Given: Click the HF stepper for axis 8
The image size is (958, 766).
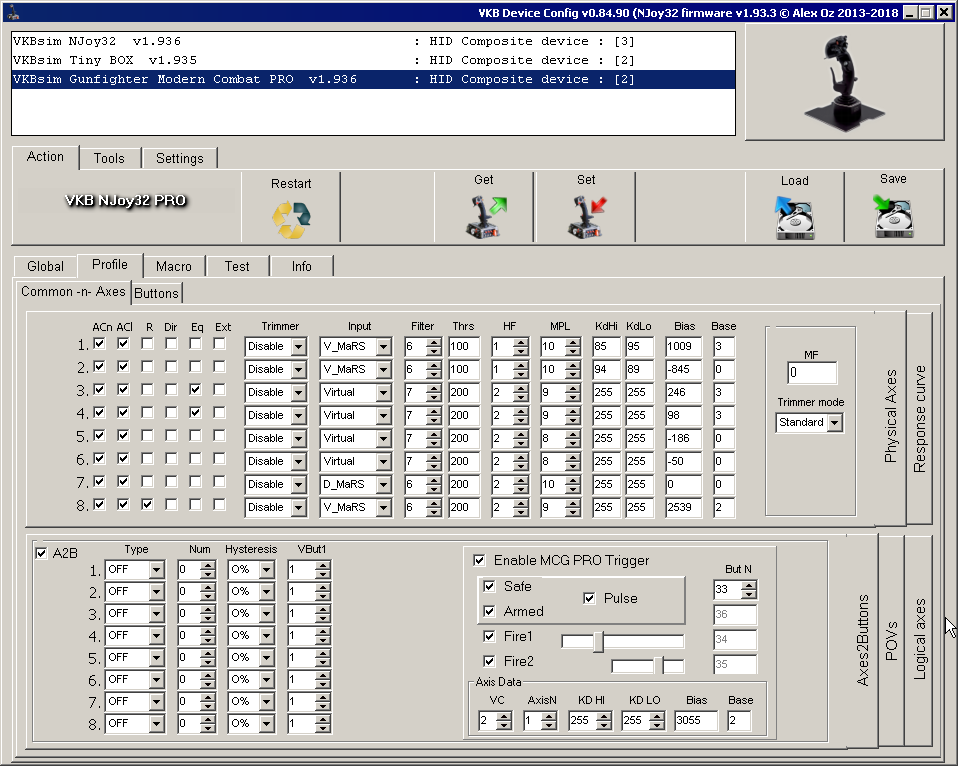Looking at the screenshot, I should (x=521, y=508).
